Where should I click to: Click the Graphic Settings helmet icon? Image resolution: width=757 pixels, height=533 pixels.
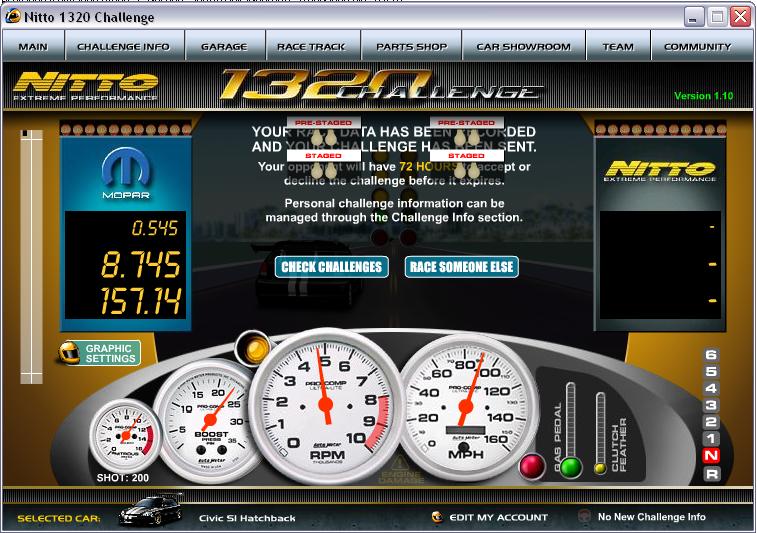(x=69, y=353)
